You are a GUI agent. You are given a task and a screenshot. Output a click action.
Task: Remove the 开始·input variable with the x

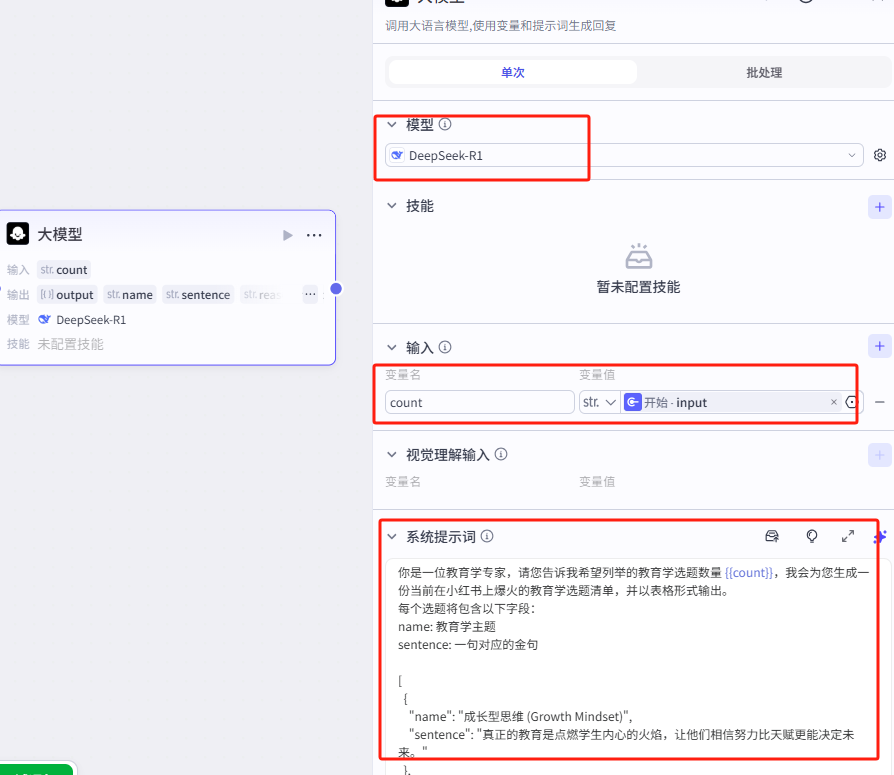click(x=834, y=402)
